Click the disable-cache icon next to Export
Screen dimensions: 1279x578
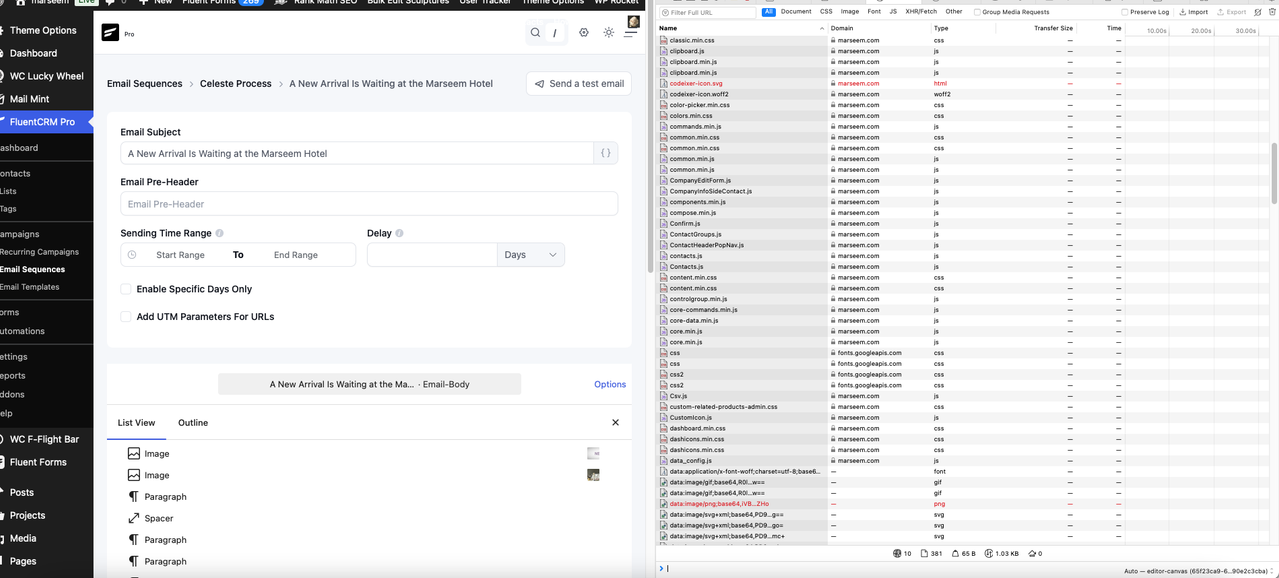click(x=1258, y=12)
